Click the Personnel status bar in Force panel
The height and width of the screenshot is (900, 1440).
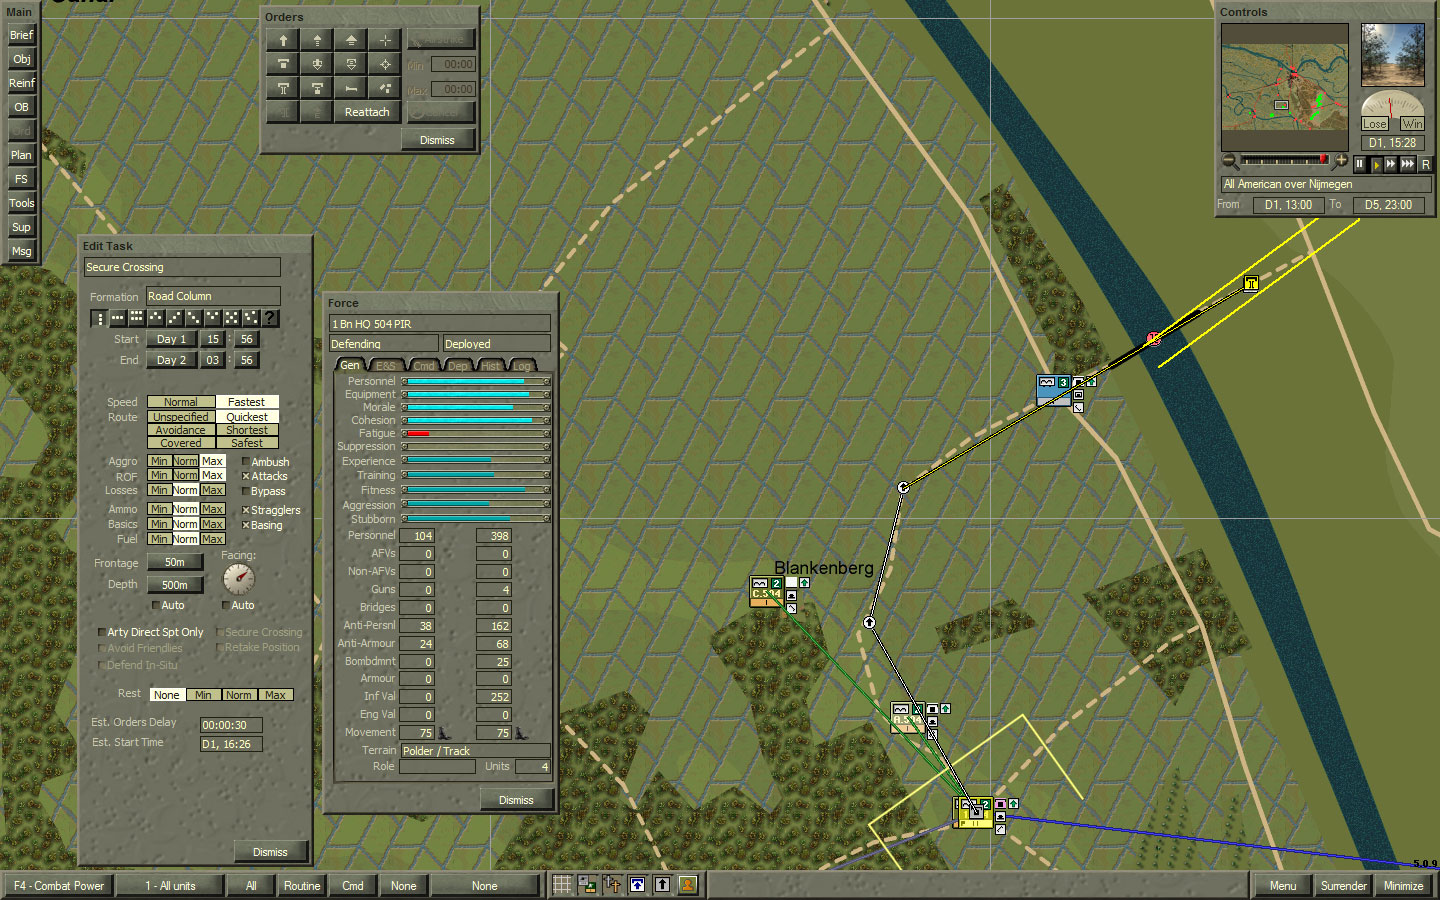click(x=476, y=381)
